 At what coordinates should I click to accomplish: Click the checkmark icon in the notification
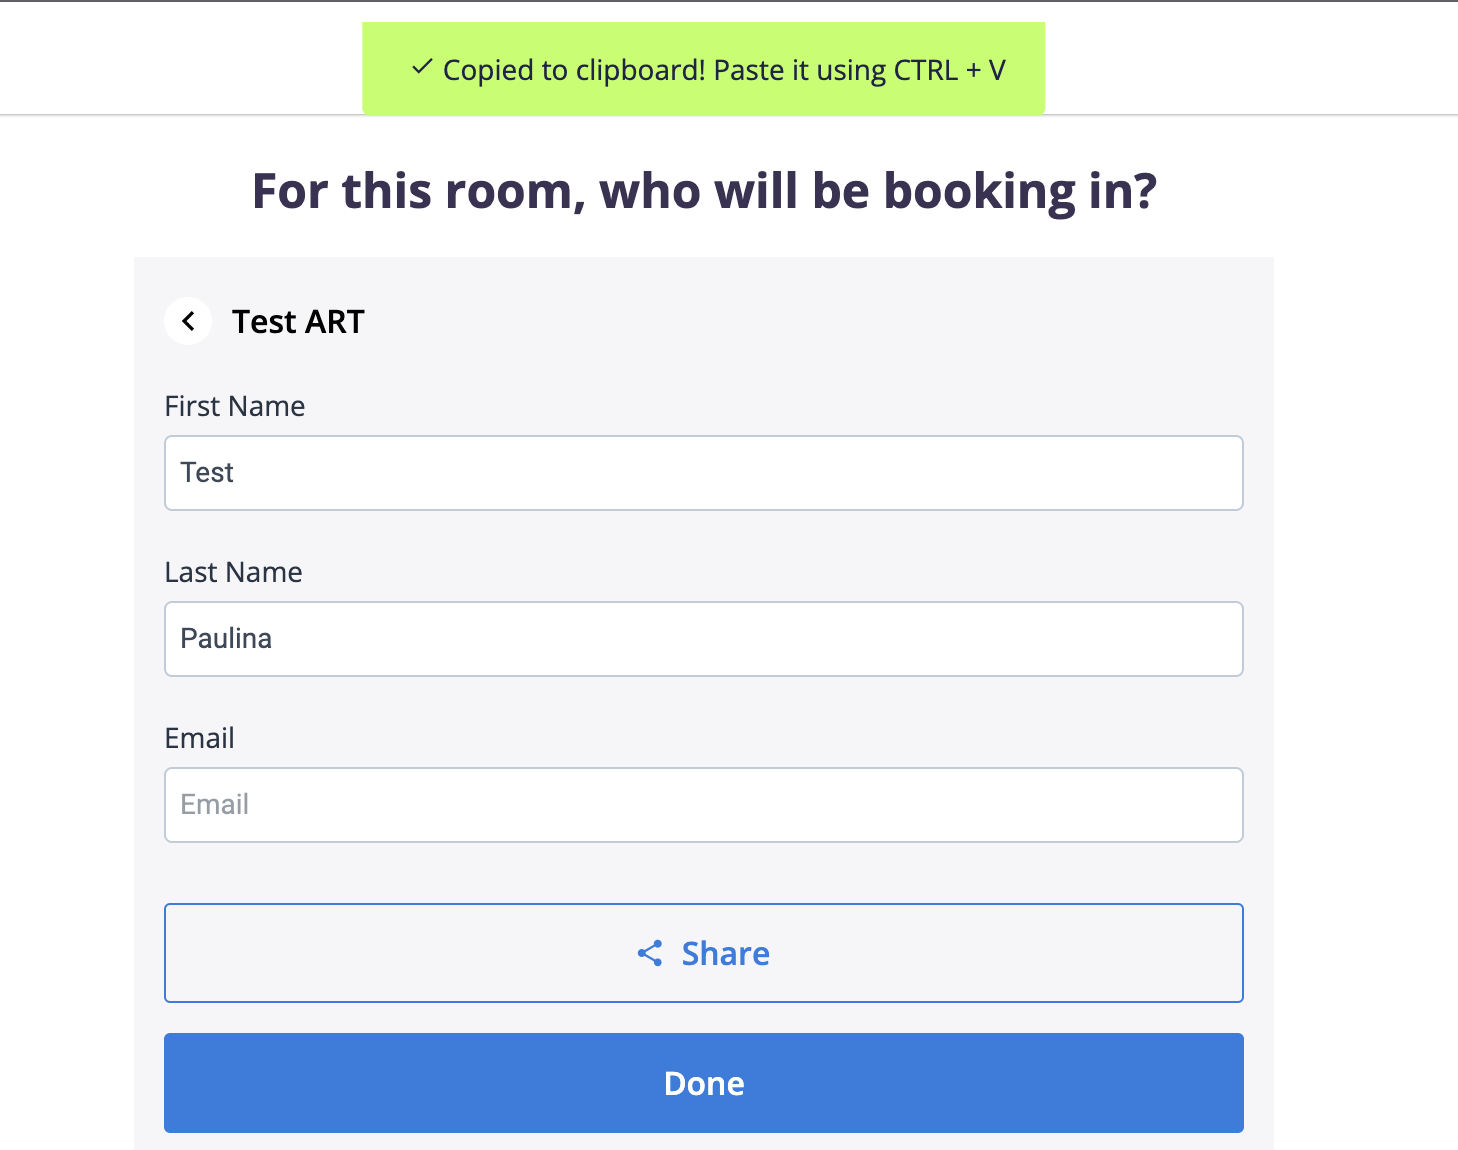coord(422,68)
